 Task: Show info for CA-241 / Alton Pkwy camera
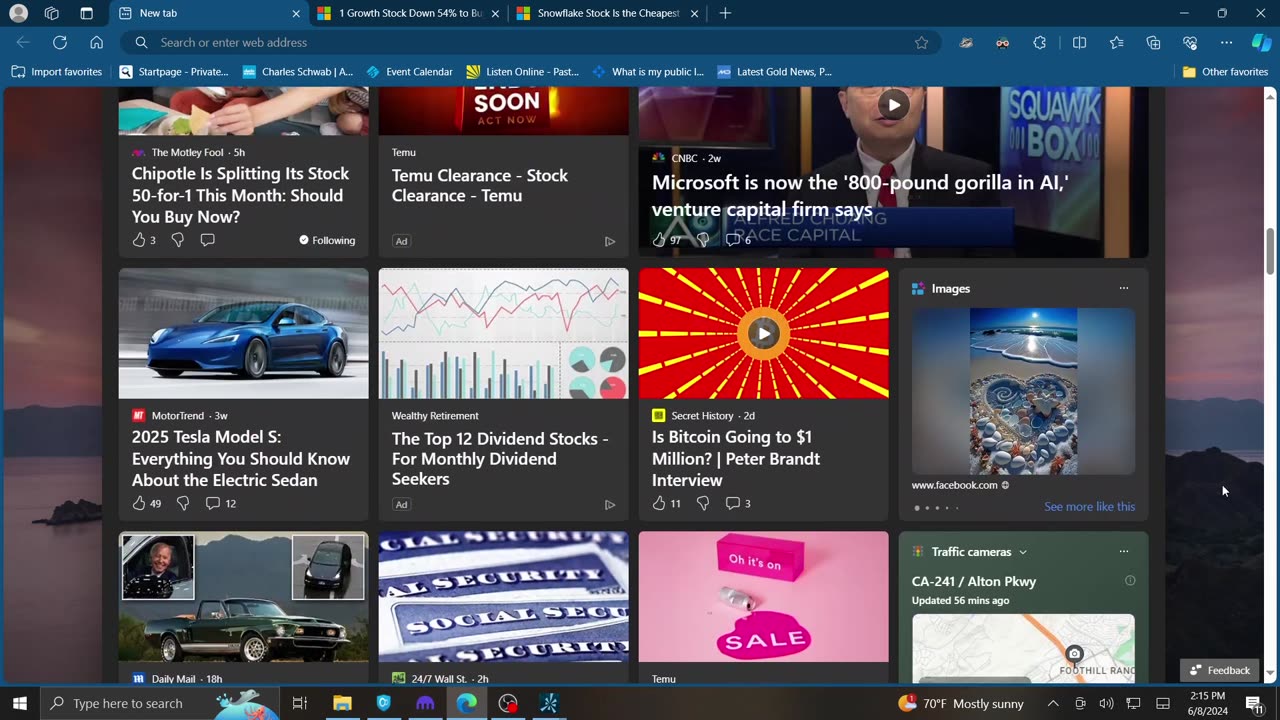(1130, 581)
